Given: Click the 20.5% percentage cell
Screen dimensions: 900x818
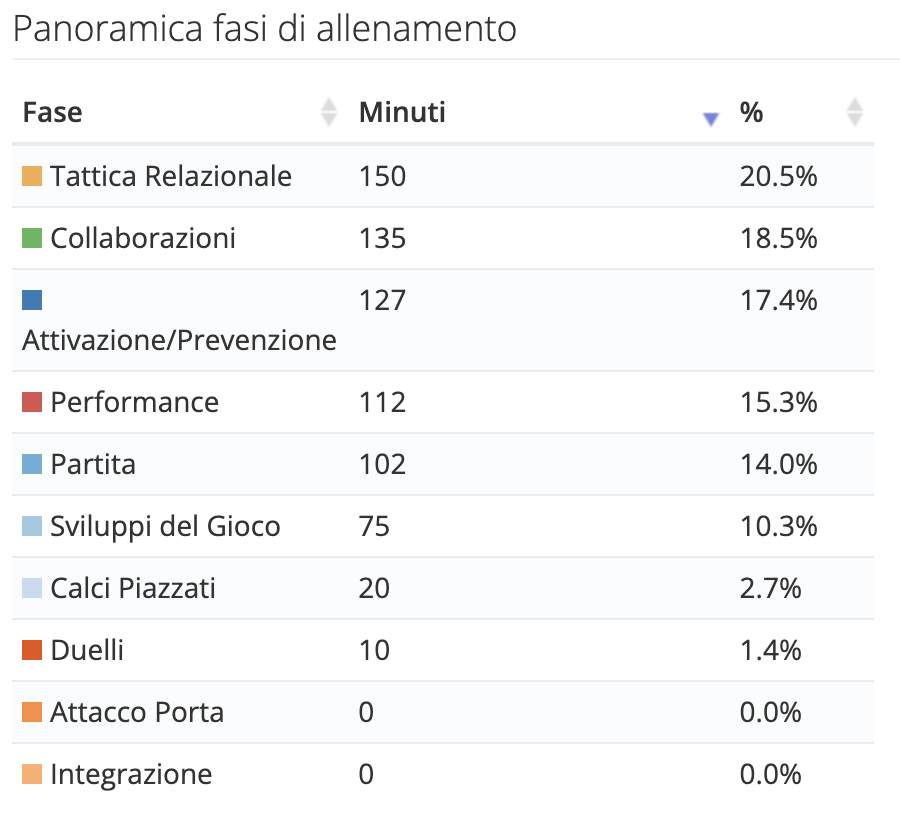Looking at the screenshot, I should (x=778, y=176).
